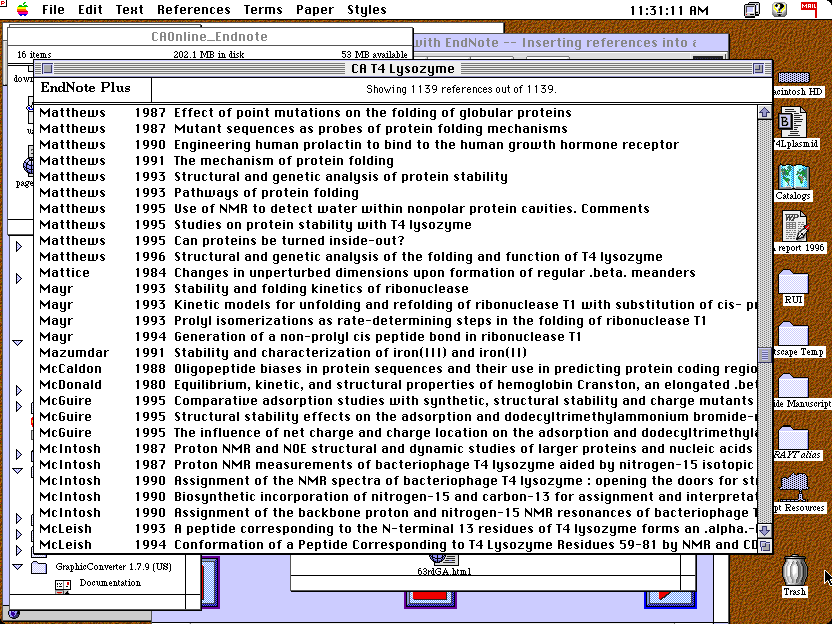
Task: Select the RUI folder icon
Action: 793,281
